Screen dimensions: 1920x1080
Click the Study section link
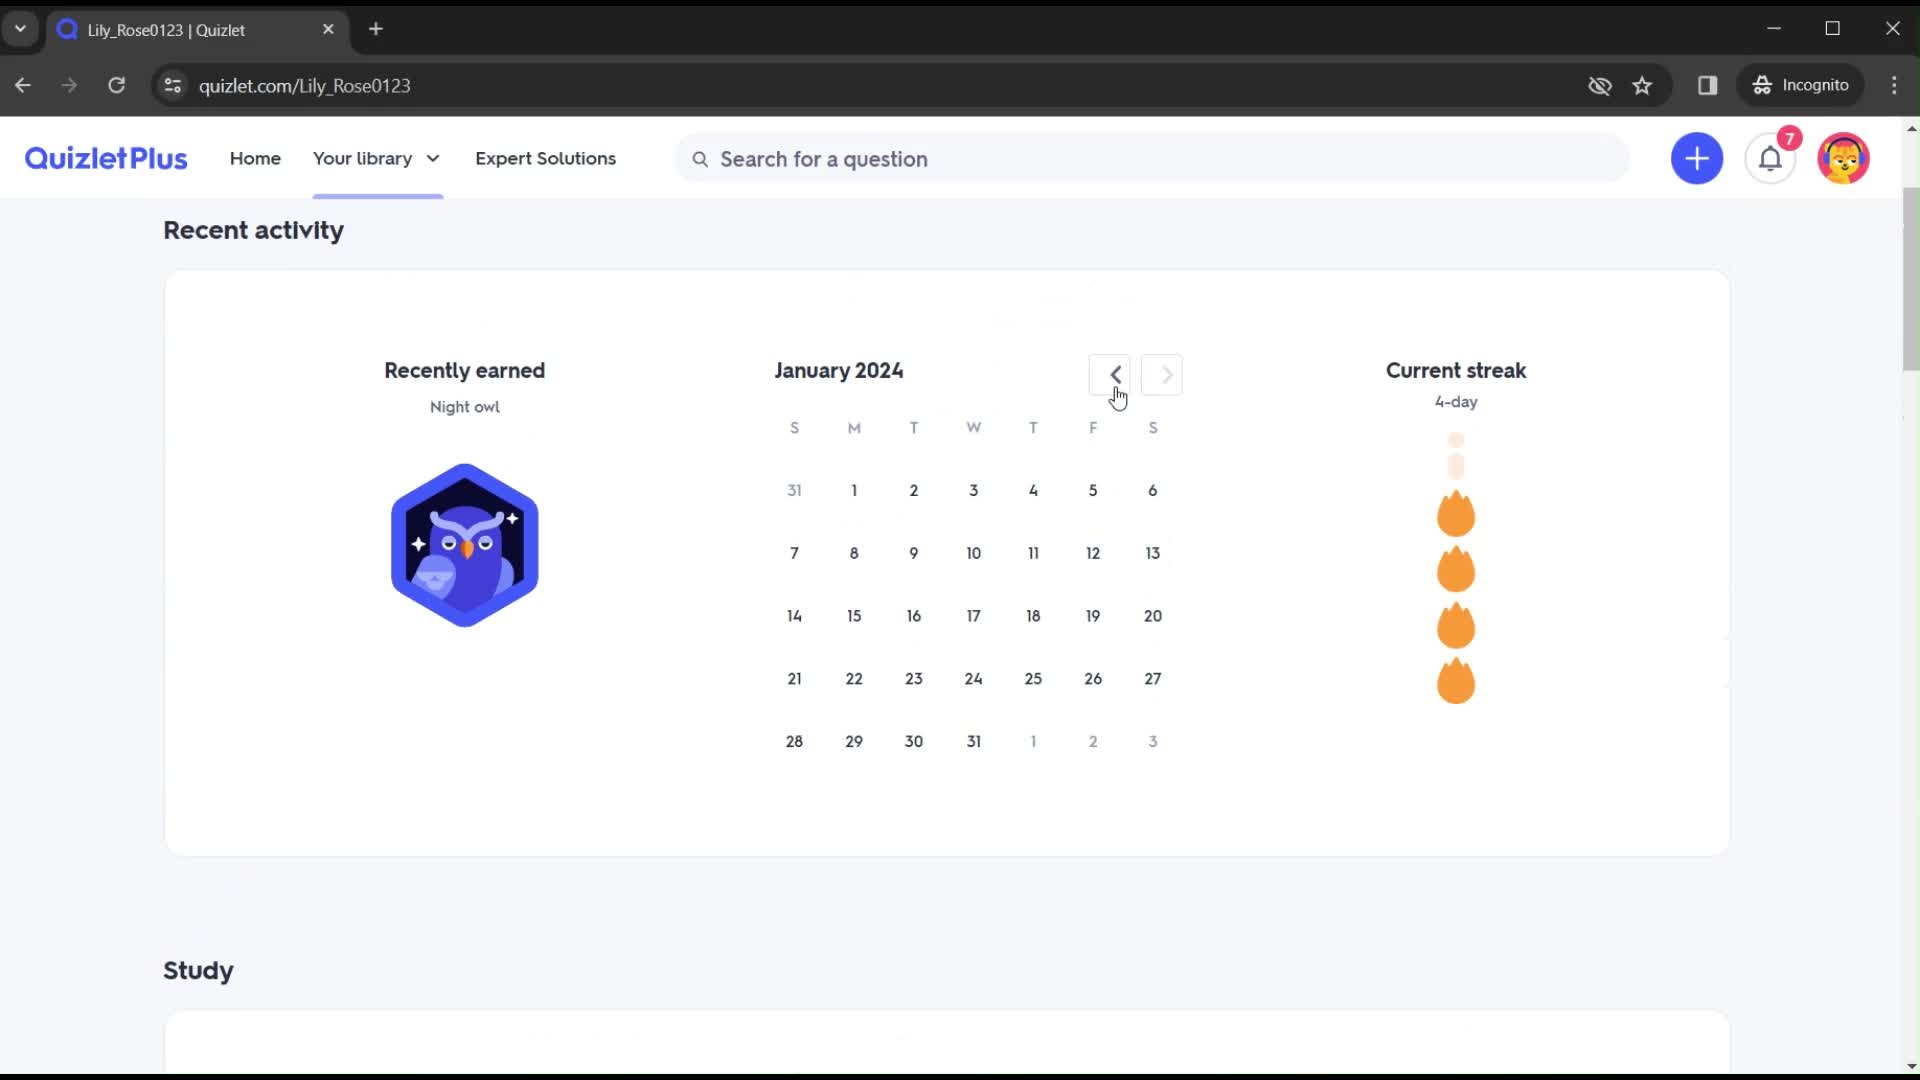pyautogui.click(x=198, y=969)
